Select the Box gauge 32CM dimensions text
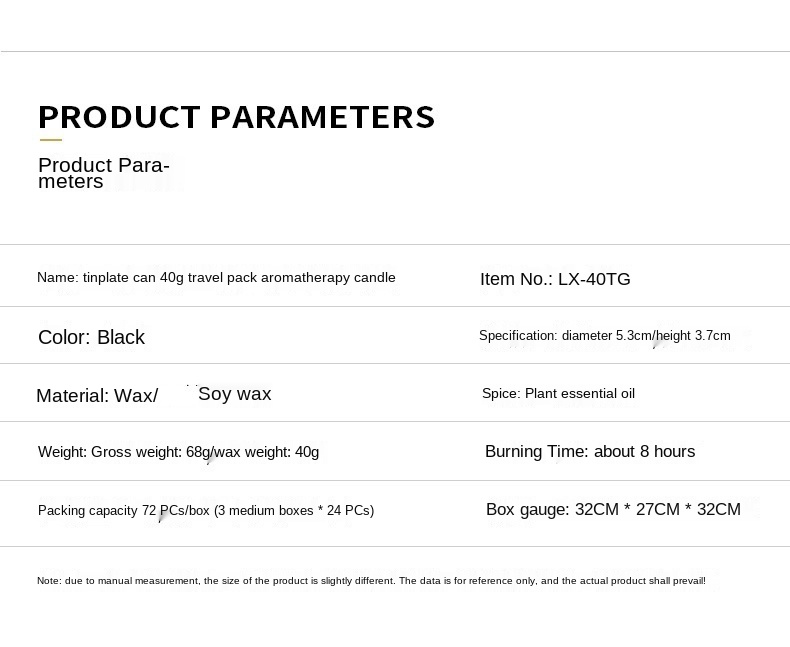The width and height of the screenshot is (790, 647). point(657,510)
